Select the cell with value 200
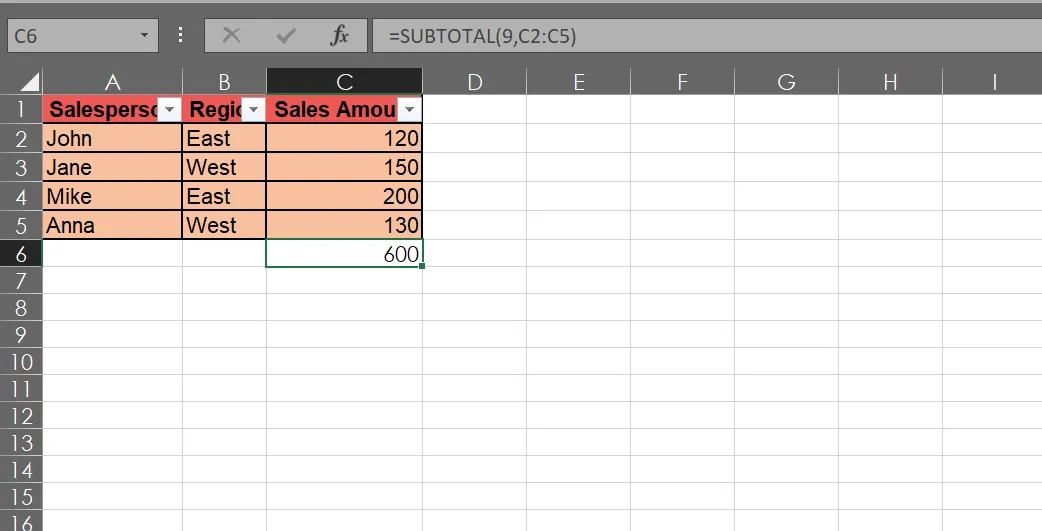Image resolution: width=1042 pixels, height=531 pixels. pyautogui.click(x=344, y=196)
